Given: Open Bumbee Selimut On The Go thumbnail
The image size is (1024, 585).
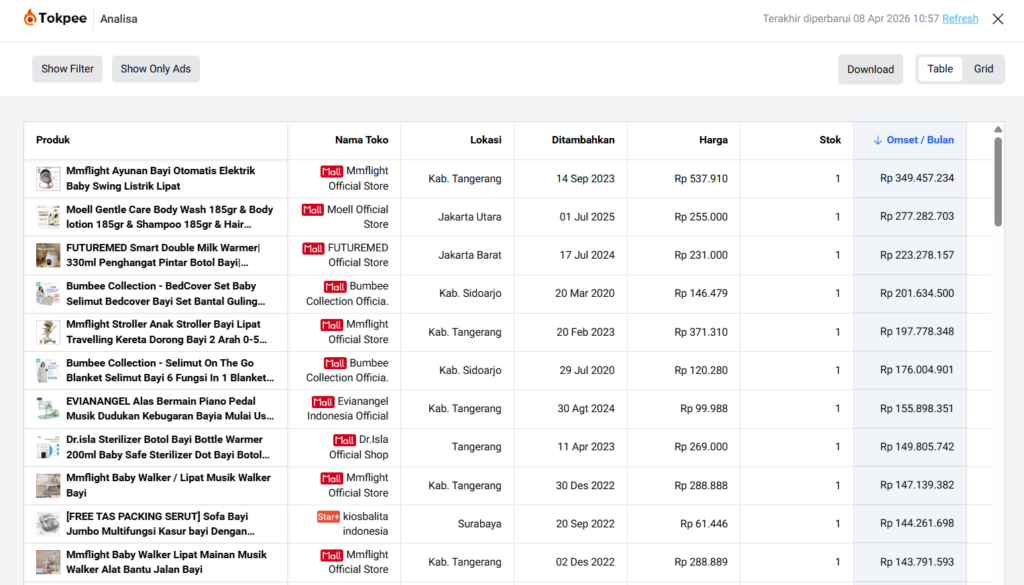Looking at the screenshot, I should (x=48, y=370).
